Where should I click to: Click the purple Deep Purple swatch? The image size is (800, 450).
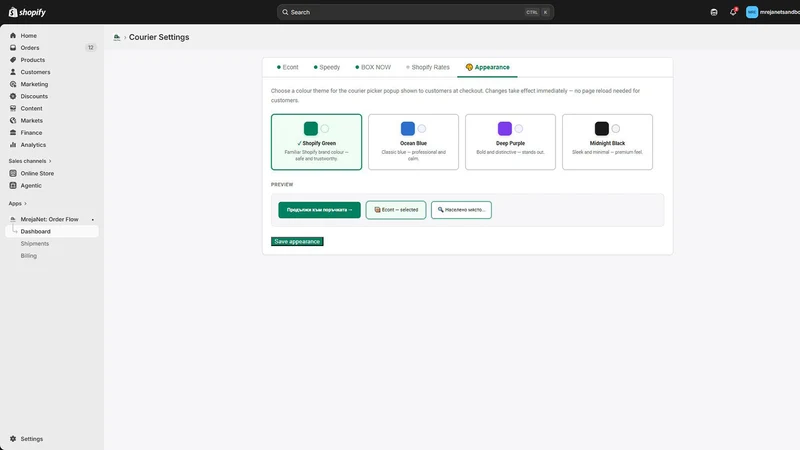tap(505, 129)
